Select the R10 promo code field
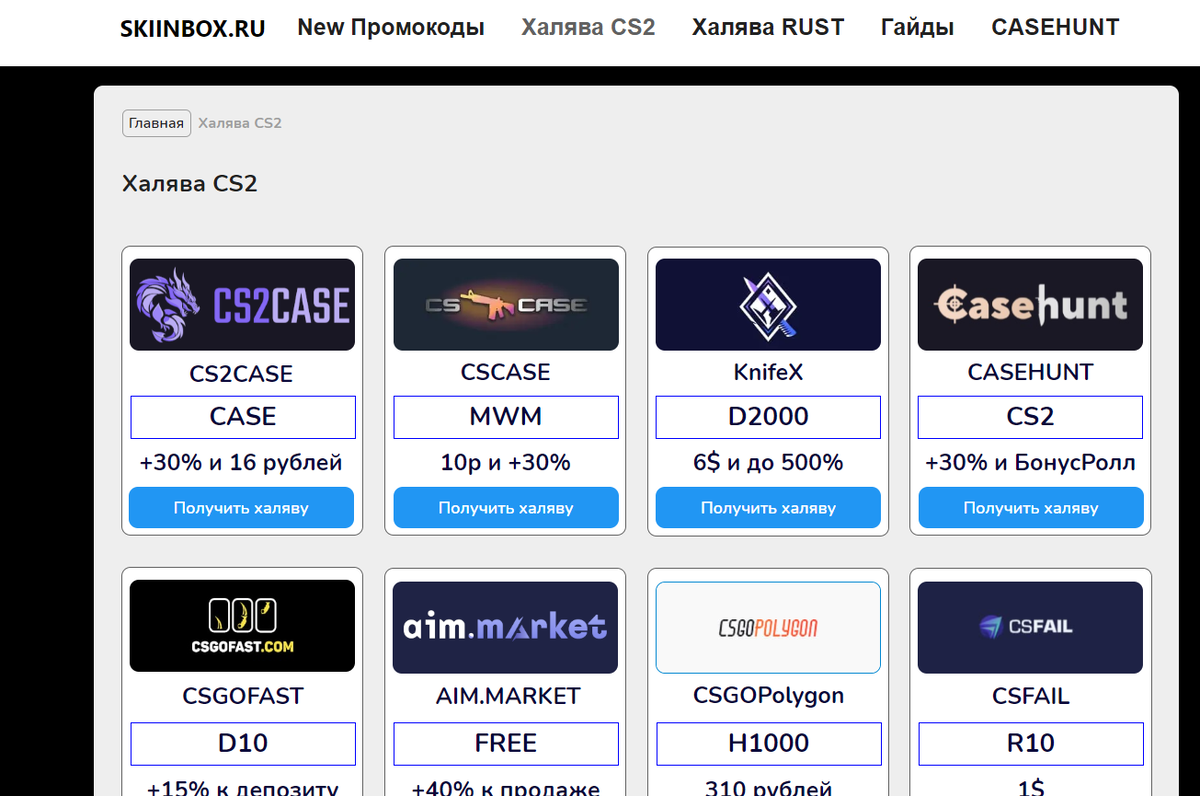 point(1030,744)
